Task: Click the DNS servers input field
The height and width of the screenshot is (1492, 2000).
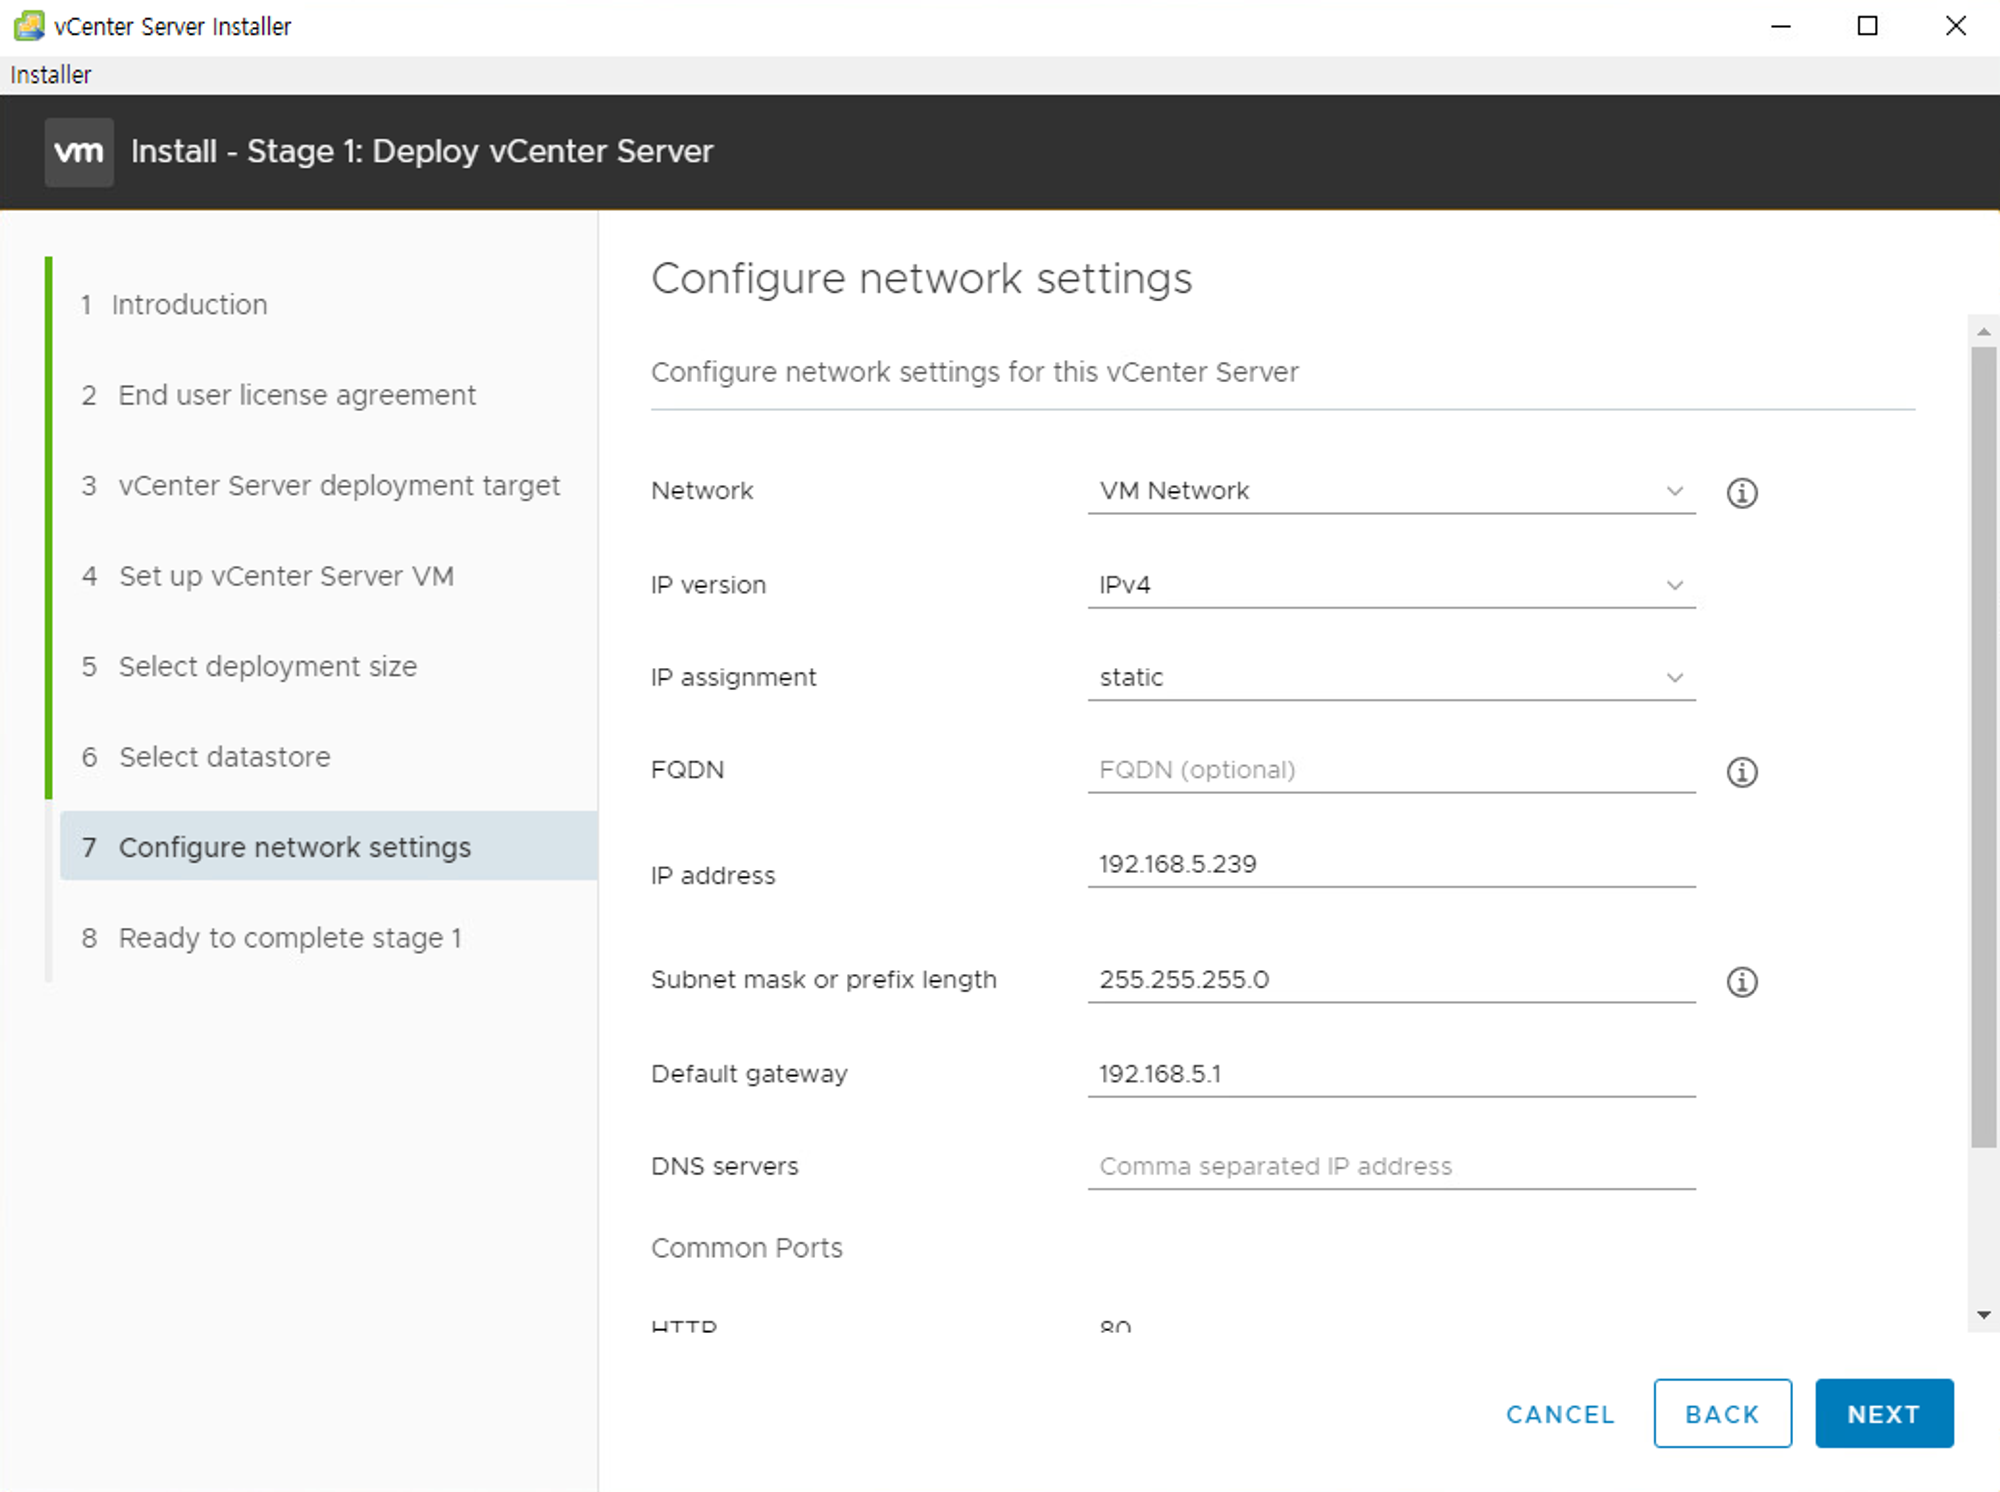Action: pyautogui.click(x=1390, y=1166)
